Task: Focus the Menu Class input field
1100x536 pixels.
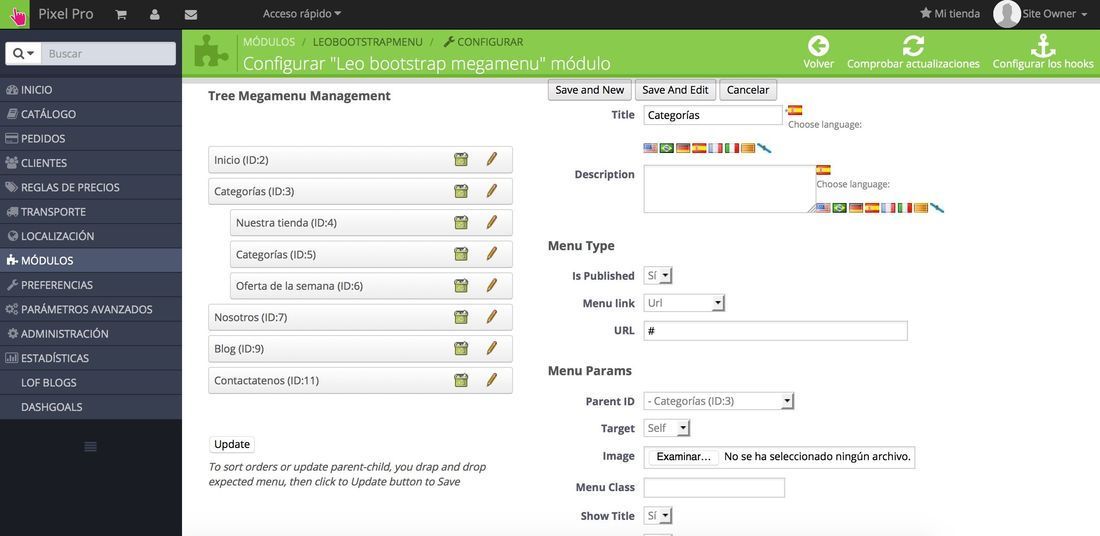Action: (714, 488)
